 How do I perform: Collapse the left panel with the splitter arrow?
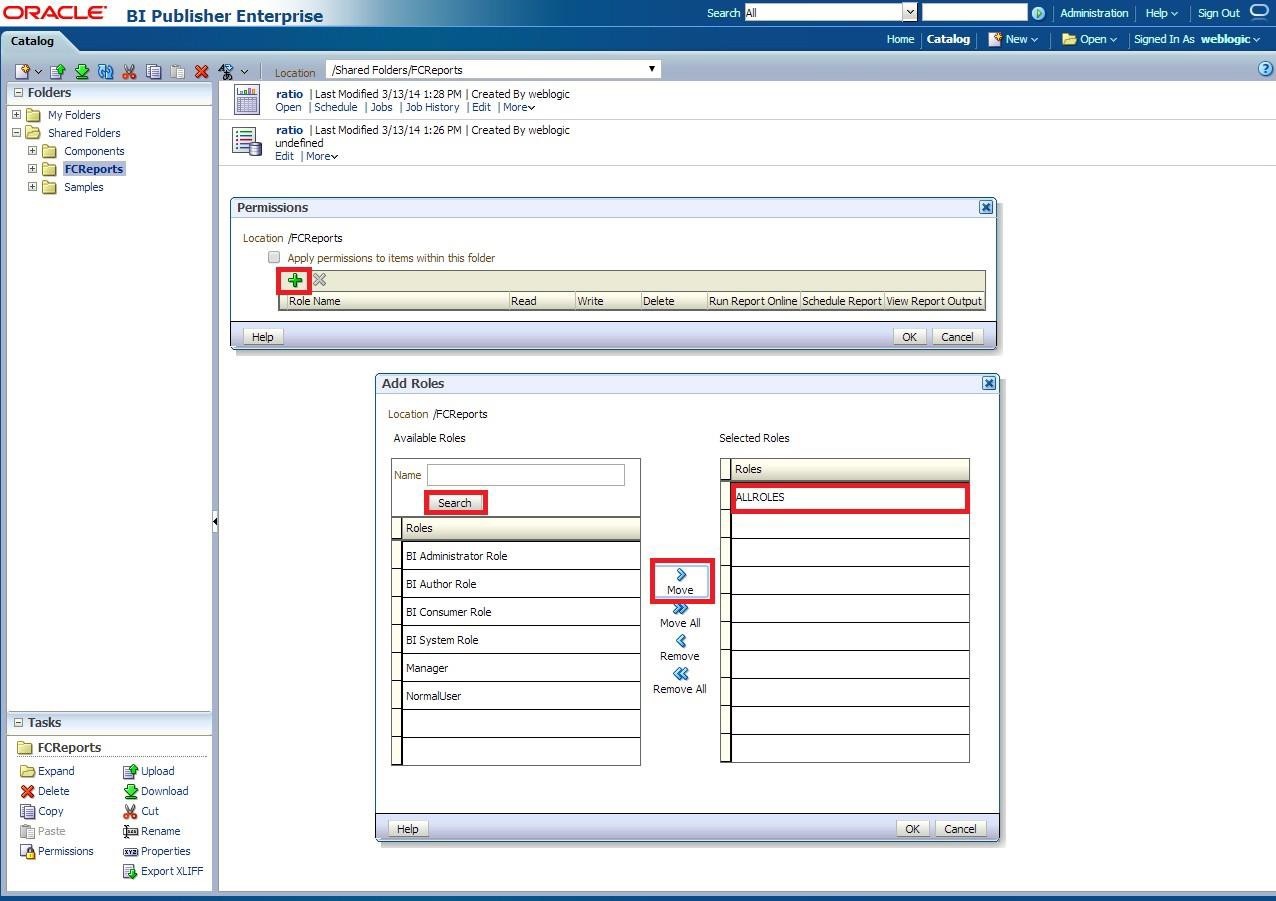click(215, 521)
